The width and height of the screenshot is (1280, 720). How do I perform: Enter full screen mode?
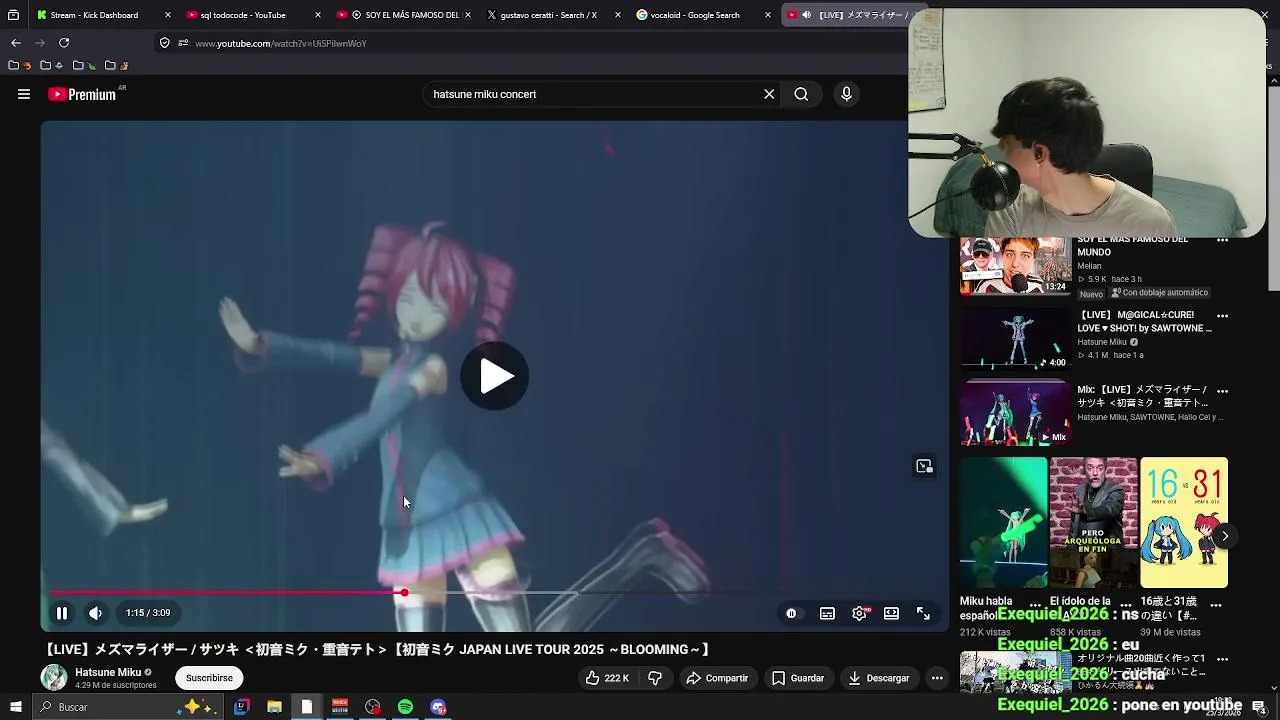(x=923, y=613)
